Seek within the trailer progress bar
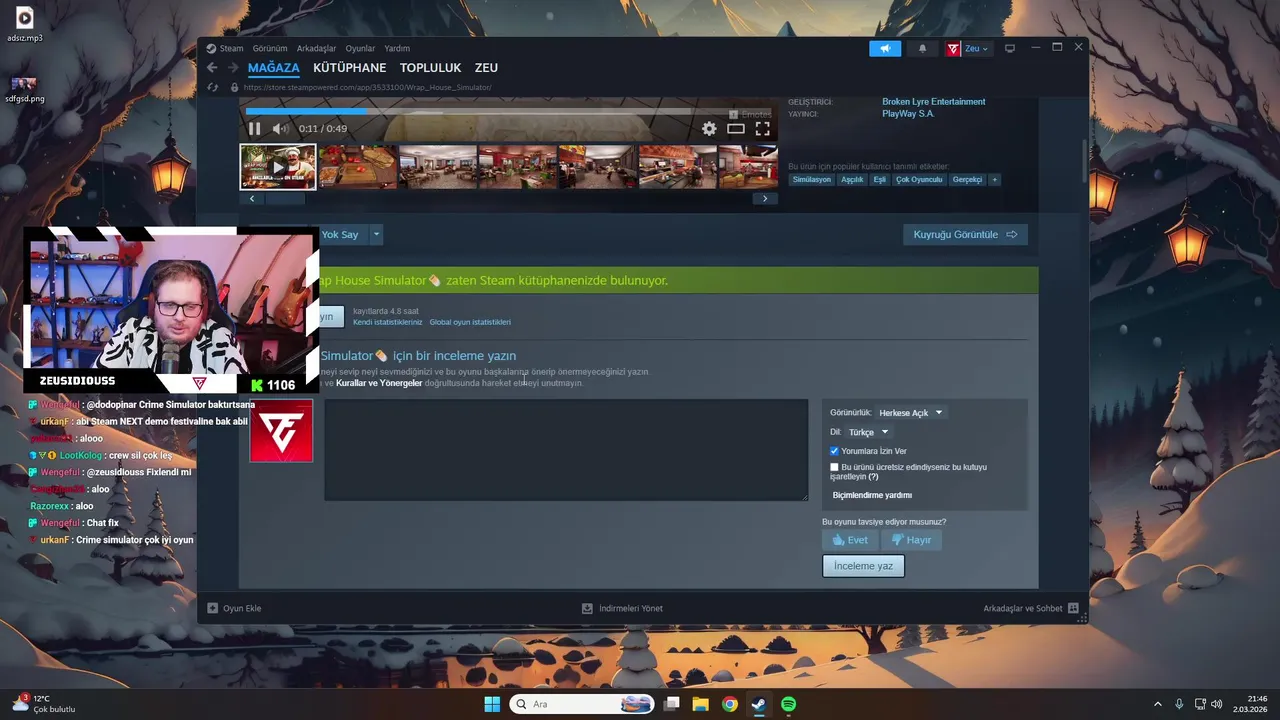Image resolution: width=1280 pixels, height=720 pixels. click(508, 111)
